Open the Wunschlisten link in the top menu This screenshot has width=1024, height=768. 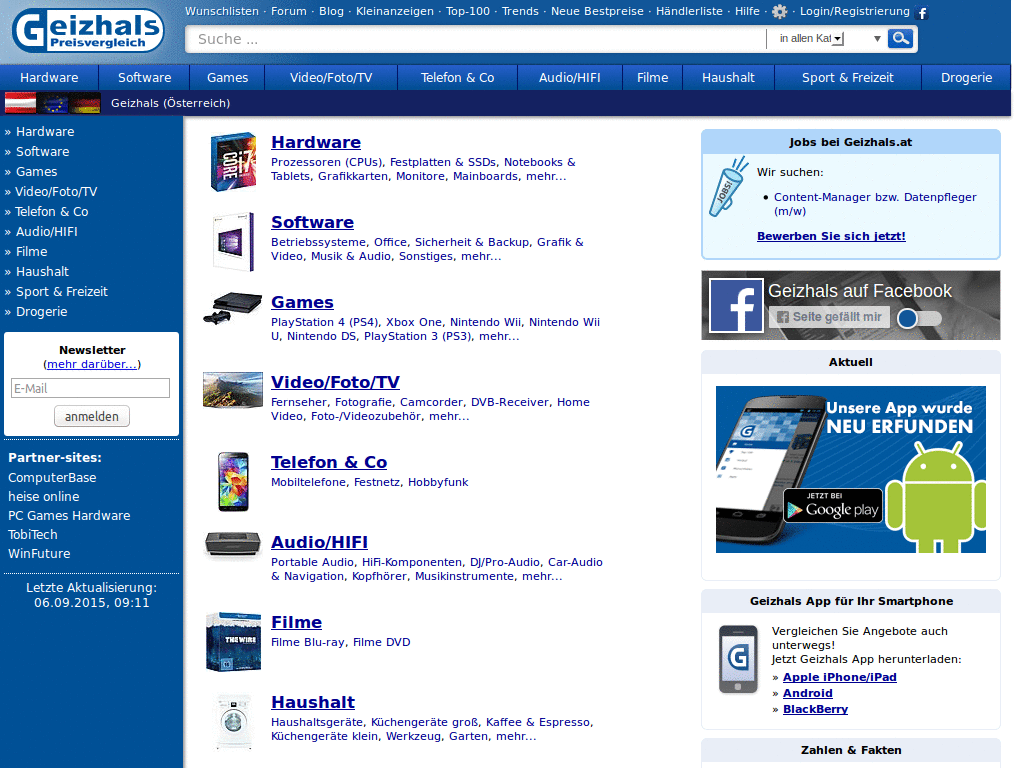click(x=222, y=11)
